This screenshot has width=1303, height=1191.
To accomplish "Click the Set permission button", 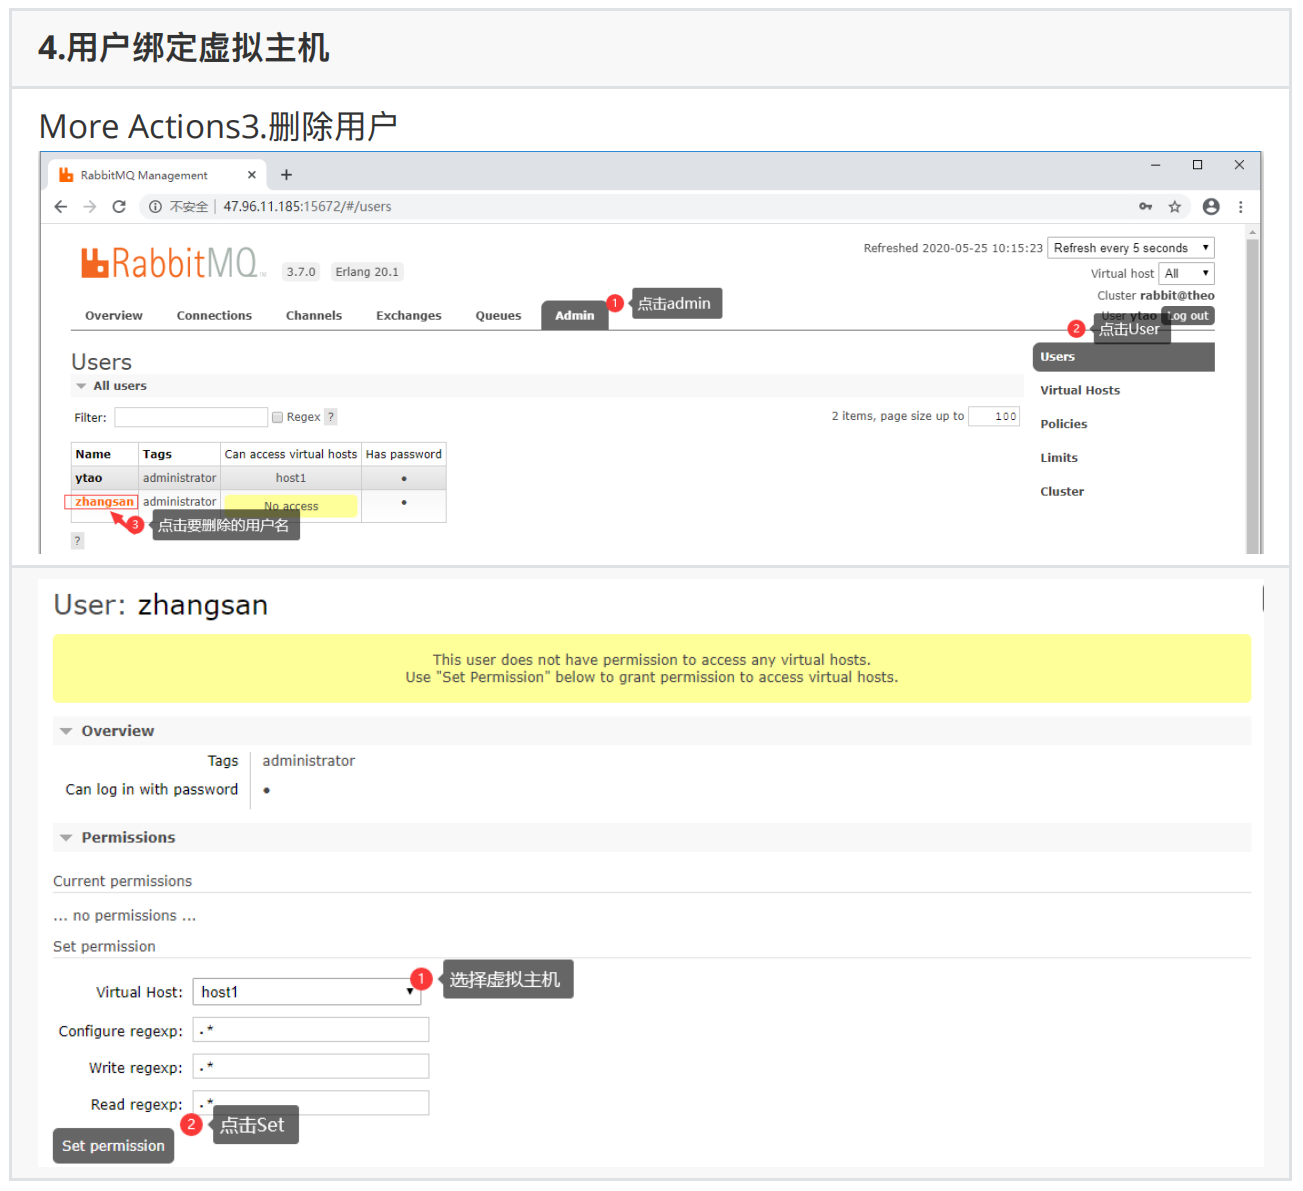I will pos(113,1146).
